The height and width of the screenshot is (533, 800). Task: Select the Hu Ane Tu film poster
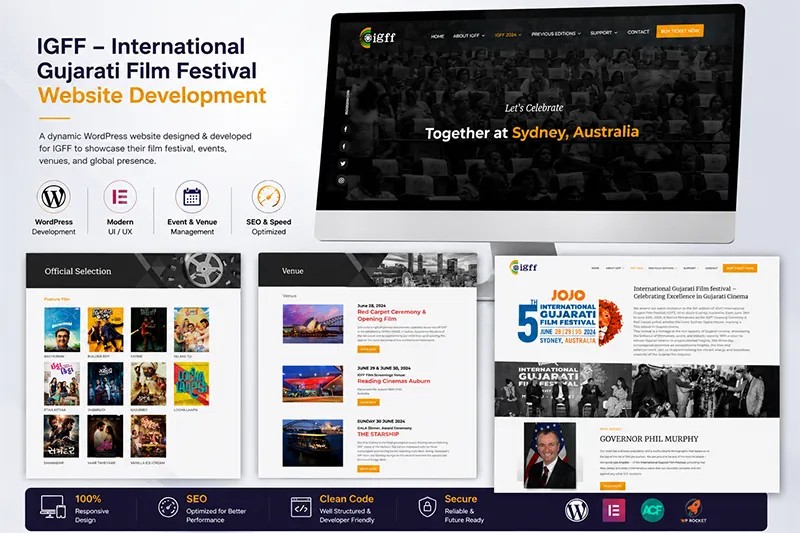coord(191,329)
